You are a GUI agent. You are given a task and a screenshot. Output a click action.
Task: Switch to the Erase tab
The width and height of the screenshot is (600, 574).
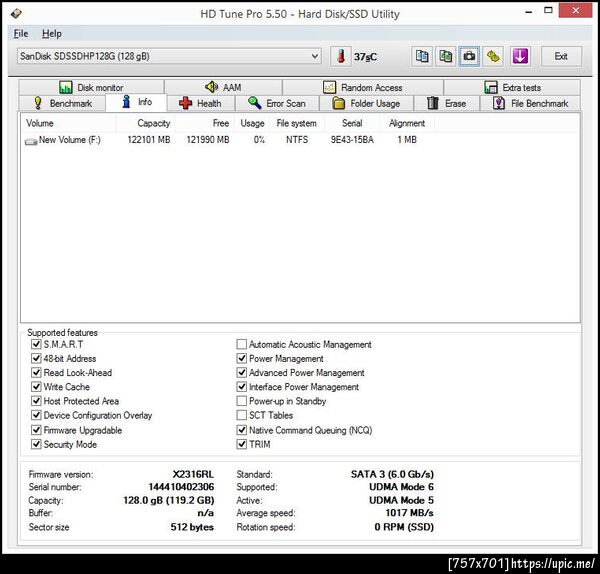point(447,103)
